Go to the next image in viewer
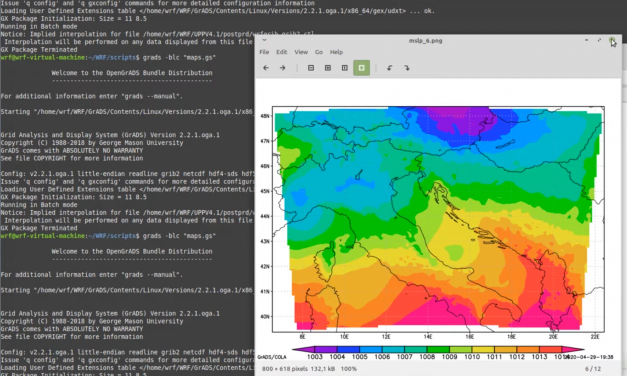The image size is (627, 376). [283, 68]
